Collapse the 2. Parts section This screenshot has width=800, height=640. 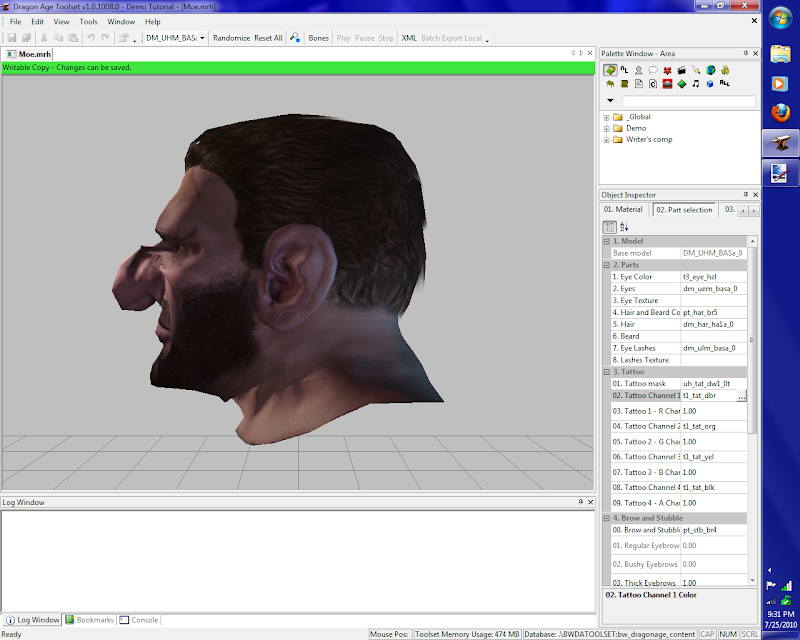tap(606, 265)
